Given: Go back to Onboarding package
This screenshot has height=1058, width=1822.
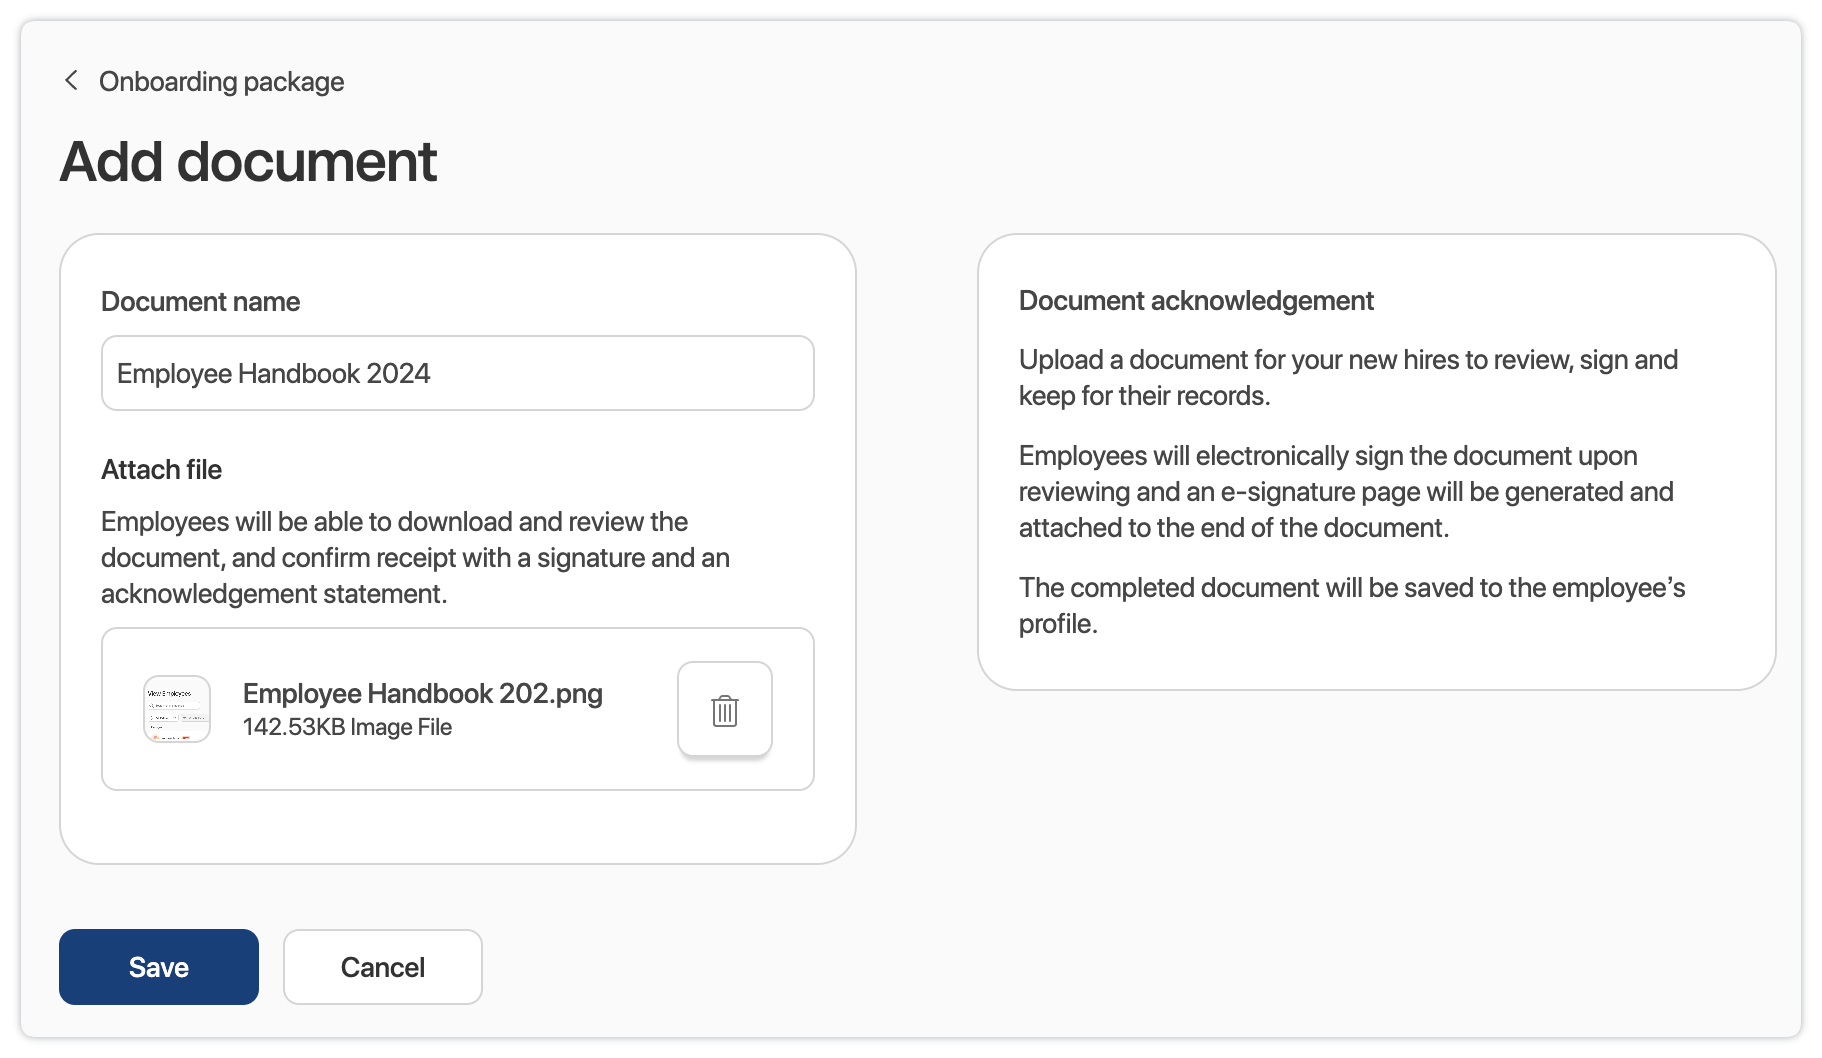Looking at the screenshot, I should pos(221,81).
